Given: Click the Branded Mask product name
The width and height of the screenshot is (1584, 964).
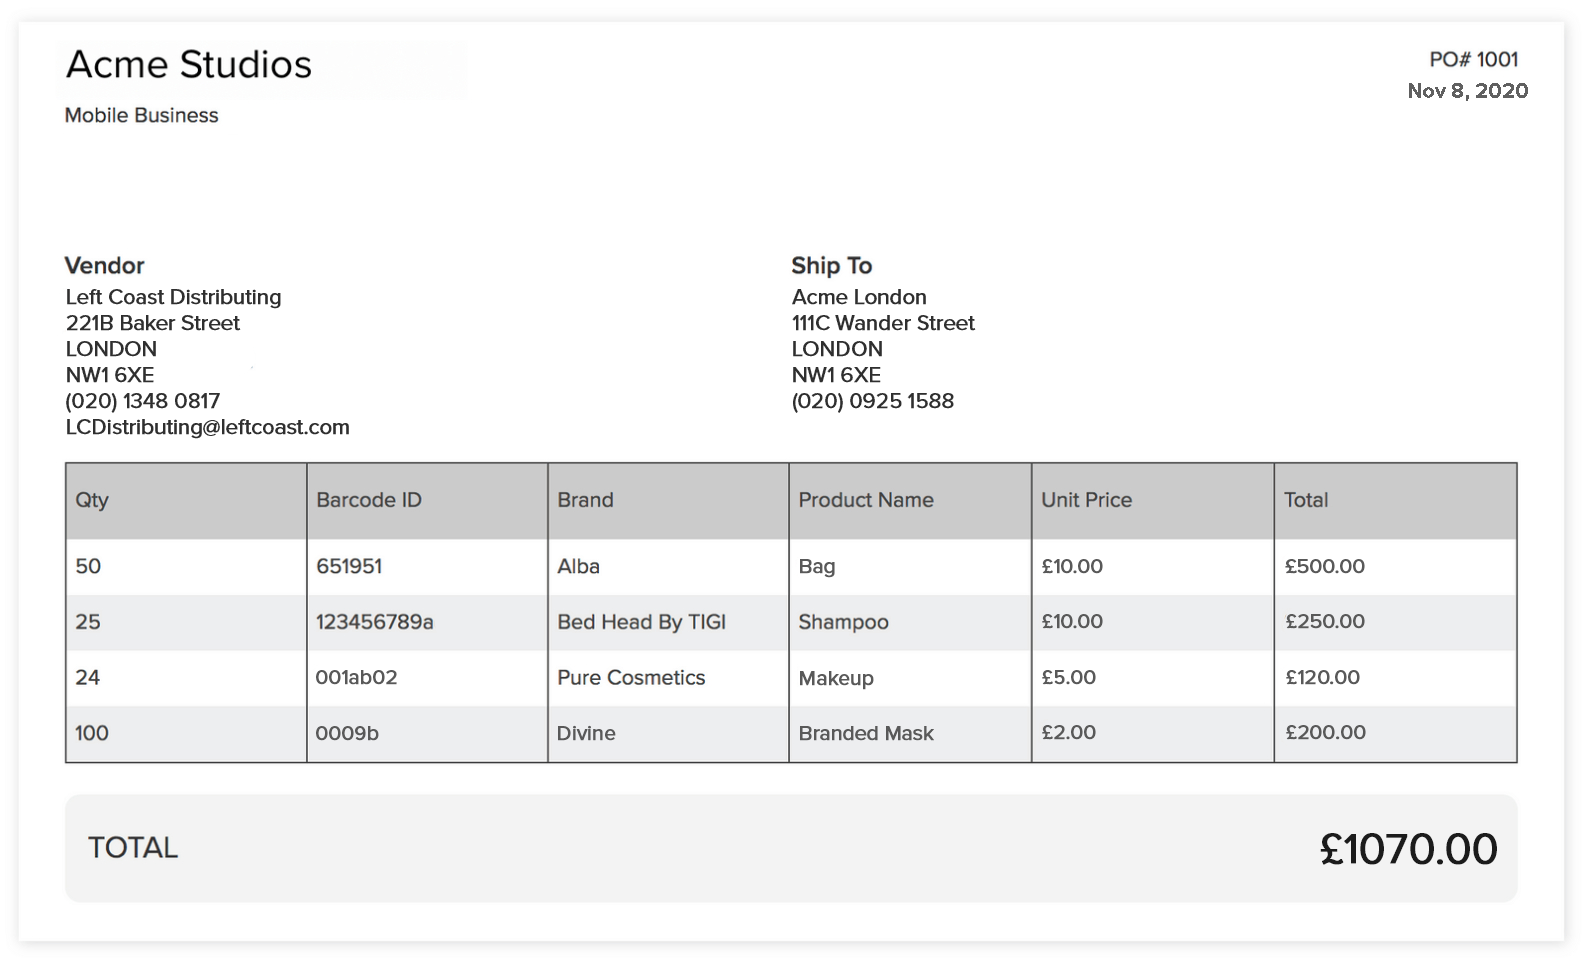Looking at the screenshot, I should click(x=866, y=733).
